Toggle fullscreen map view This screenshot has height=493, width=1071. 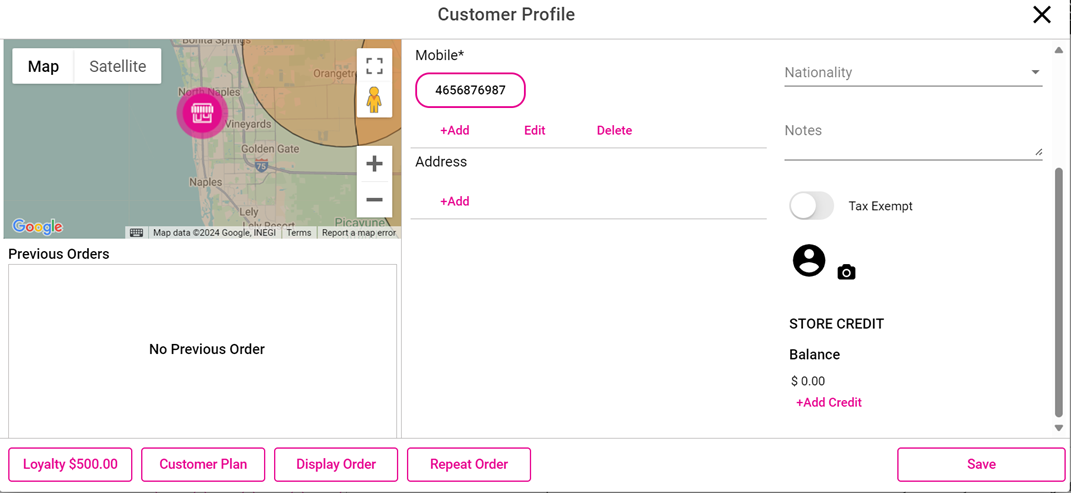(374, 66)
